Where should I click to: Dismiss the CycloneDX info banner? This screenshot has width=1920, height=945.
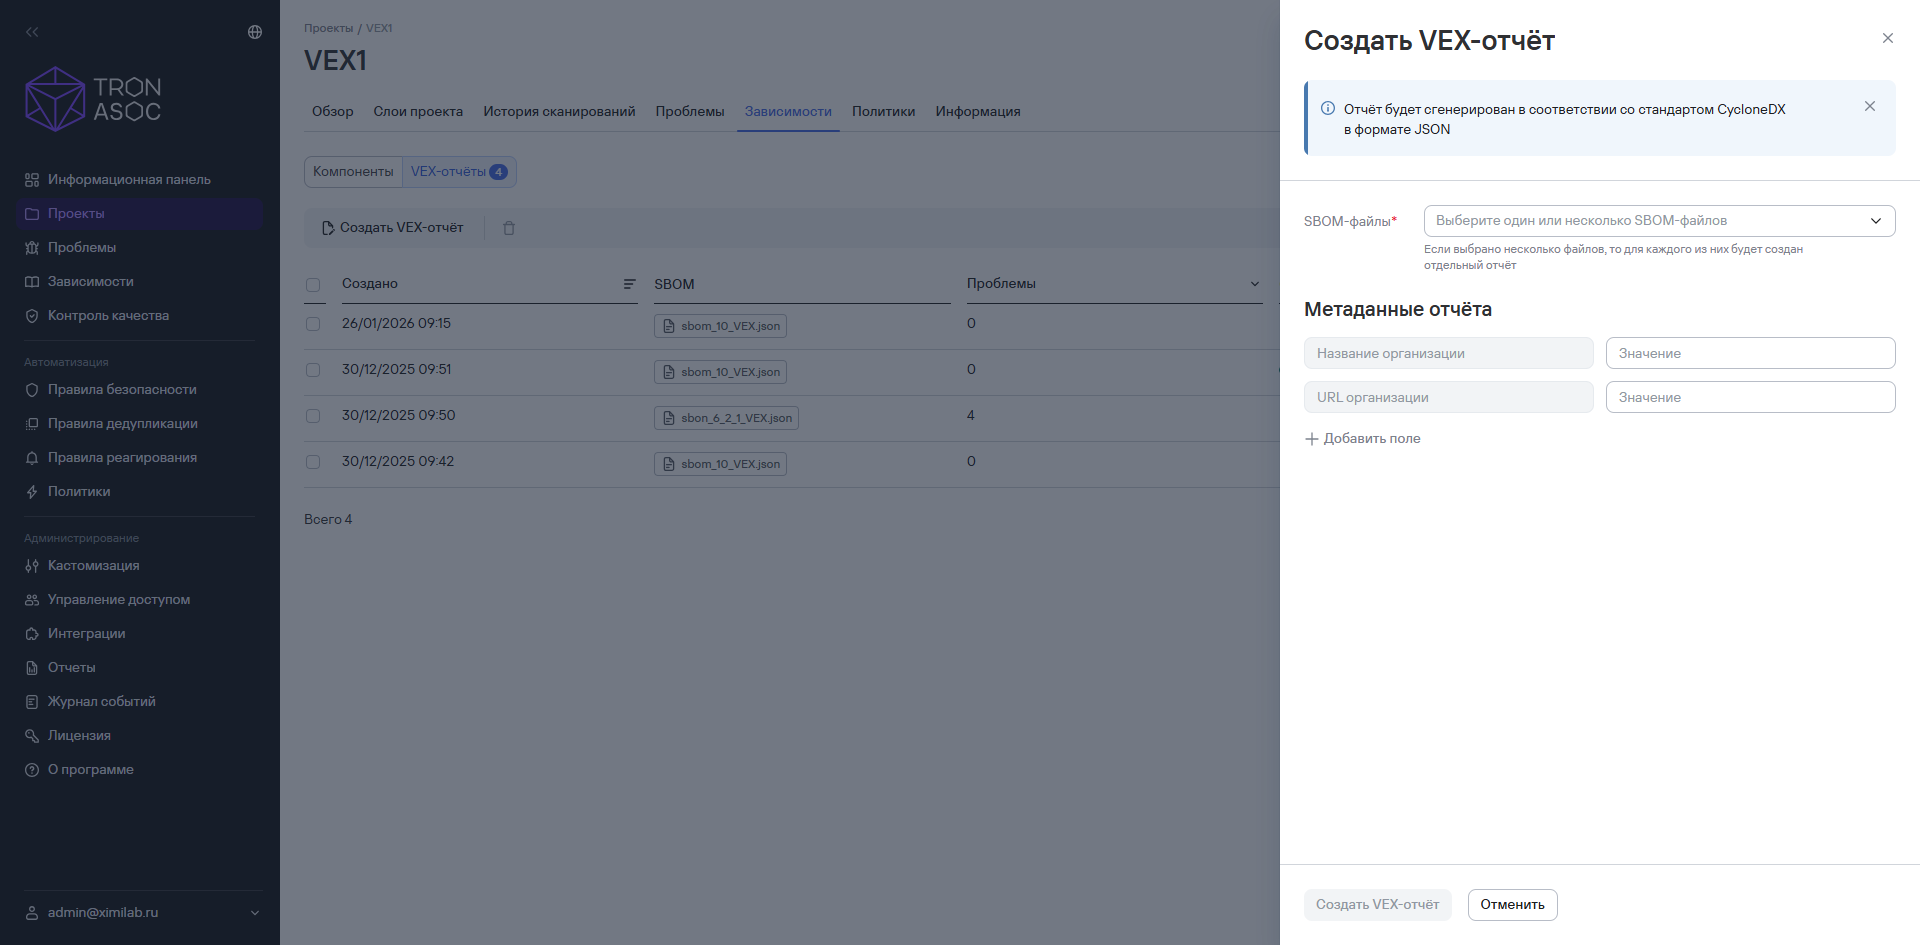coord(1870,106)
